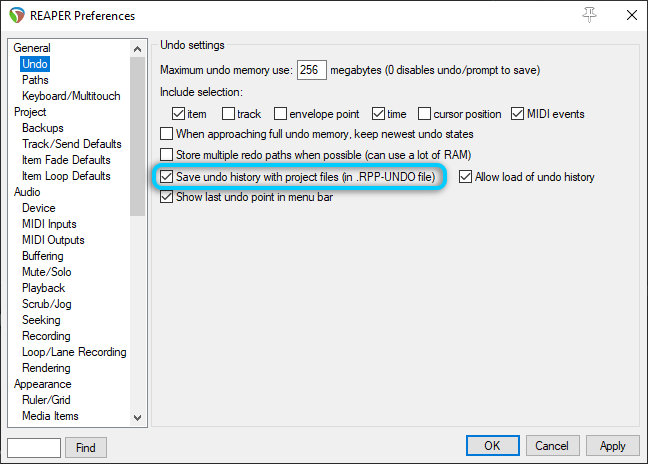Open the Recording preferences page
This screenshot has width=648, height=464.
[46, 336]
